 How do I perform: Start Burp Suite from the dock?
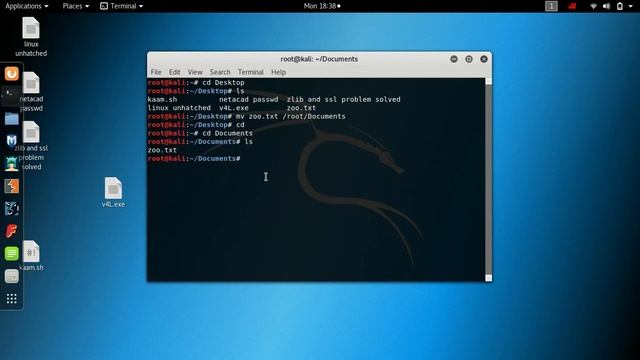11,186
